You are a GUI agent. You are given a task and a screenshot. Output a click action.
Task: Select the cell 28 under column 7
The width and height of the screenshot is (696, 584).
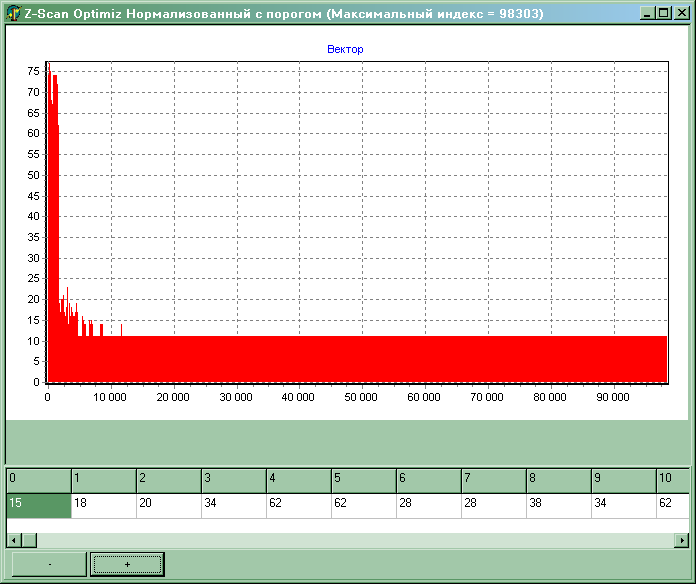(494, 505)
